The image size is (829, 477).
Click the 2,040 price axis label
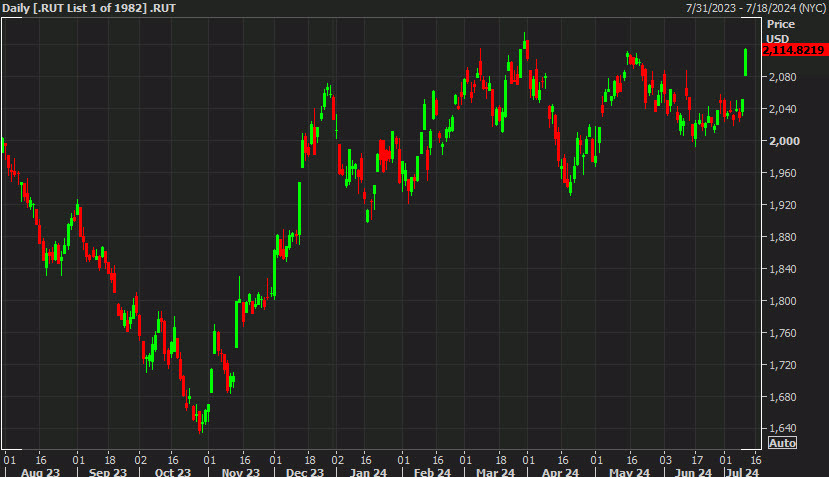click(782, 109)
